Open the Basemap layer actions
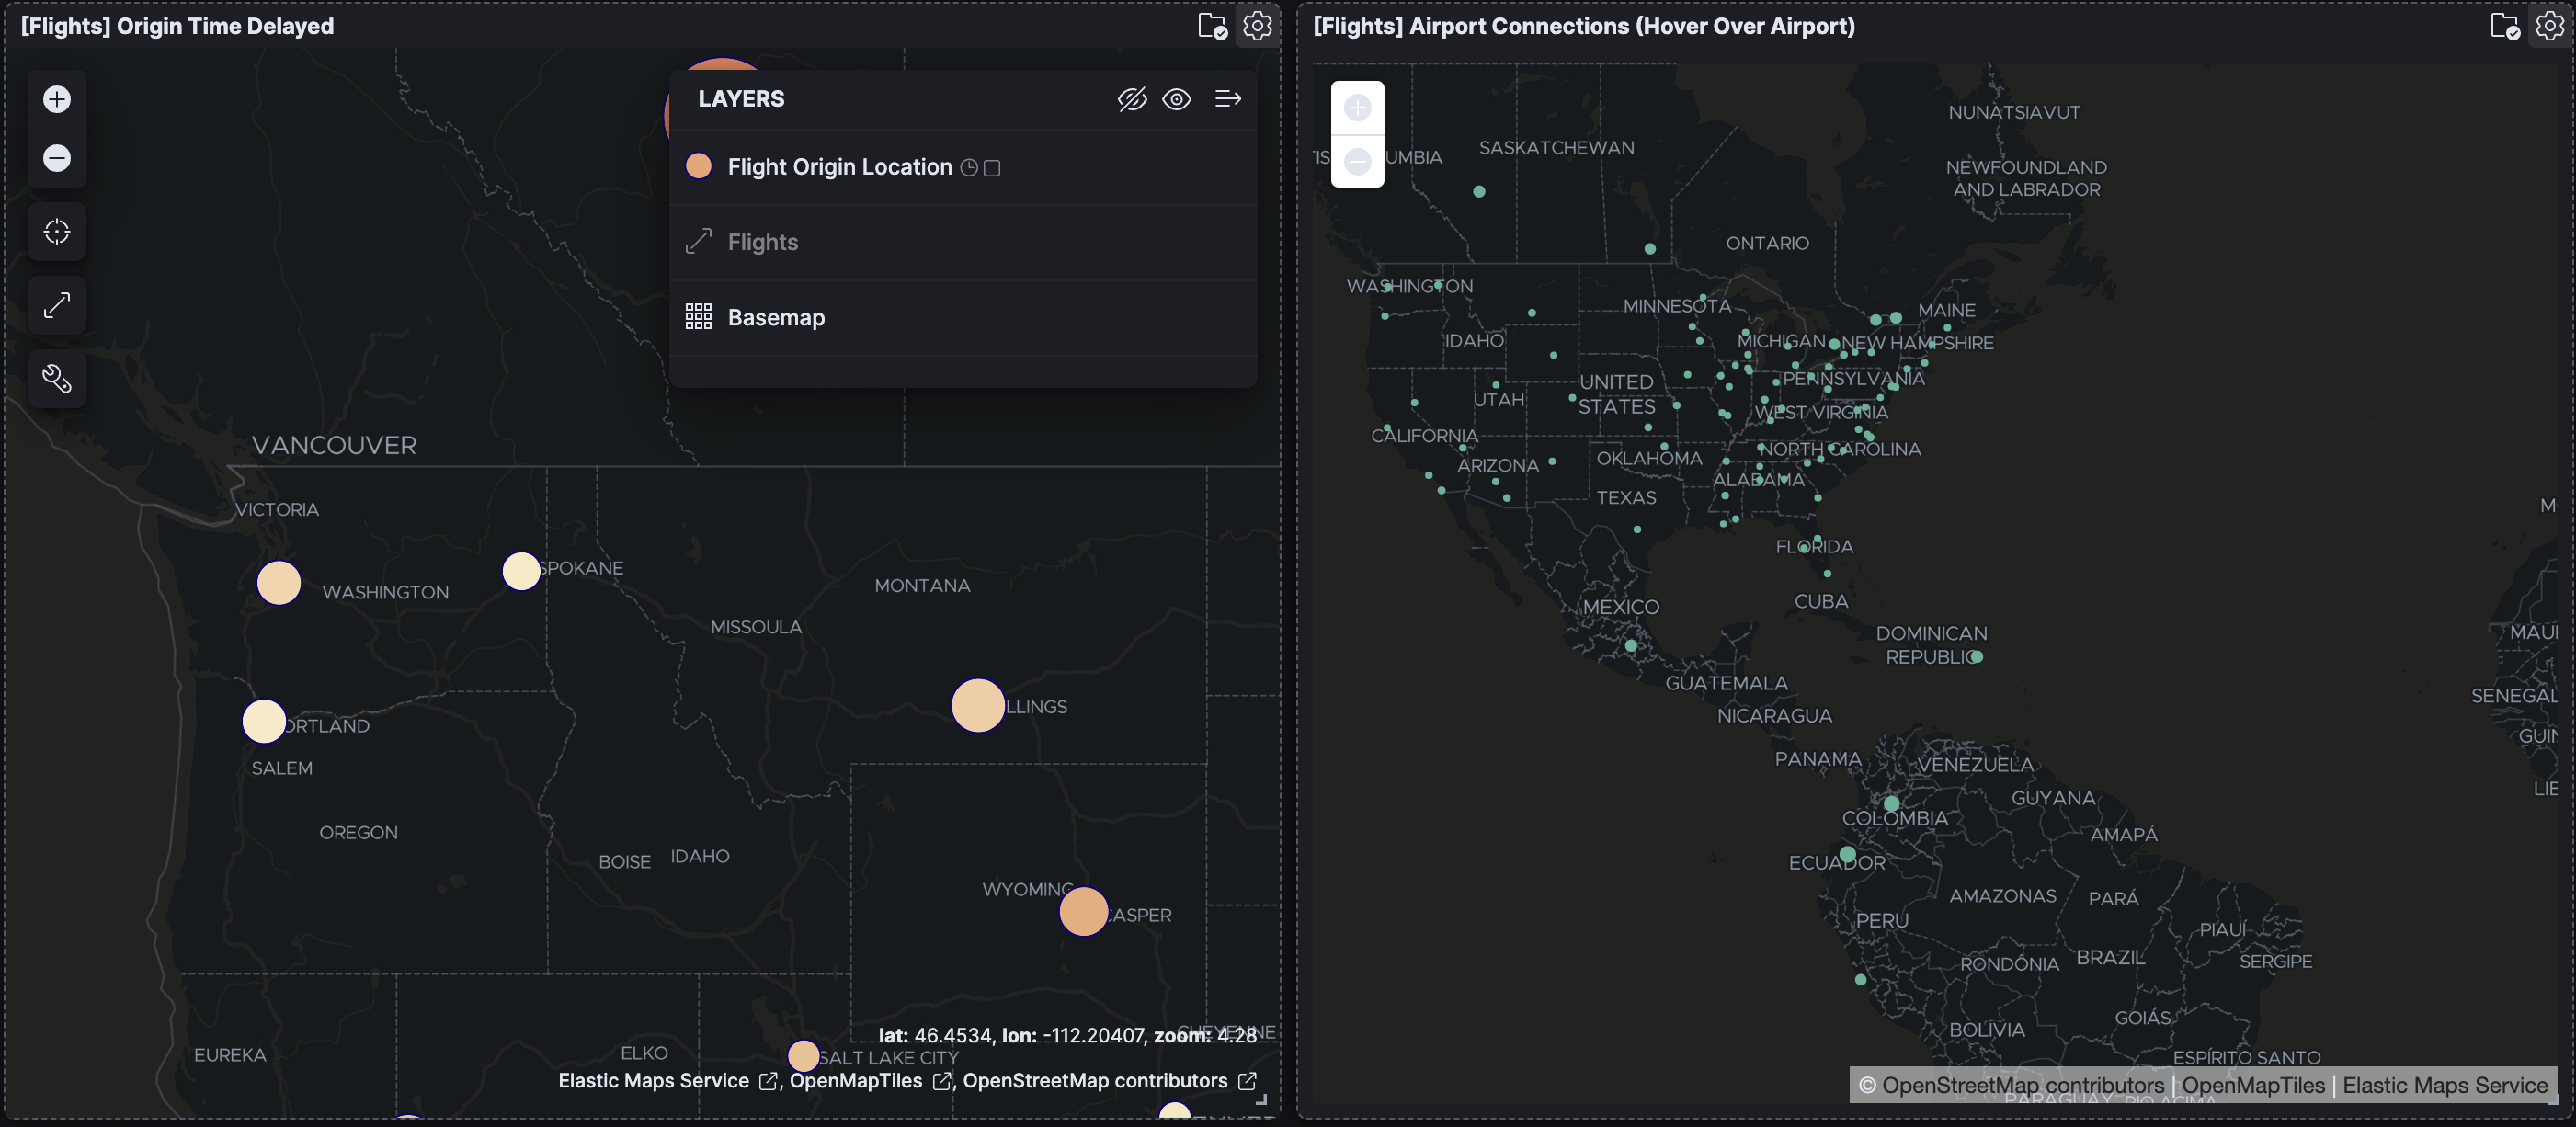This screenshot has width=2576, height=1127. 776,318
